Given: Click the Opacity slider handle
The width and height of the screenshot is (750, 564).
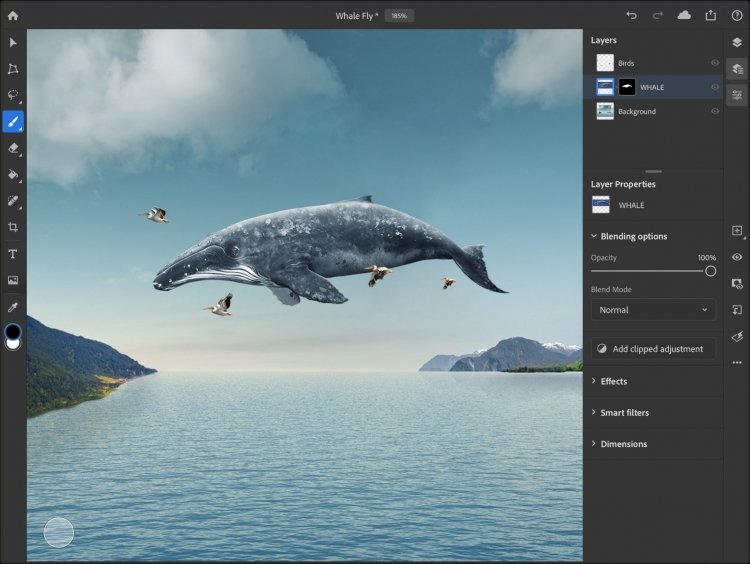Looking at the screenshot, I should coord(710,271).
